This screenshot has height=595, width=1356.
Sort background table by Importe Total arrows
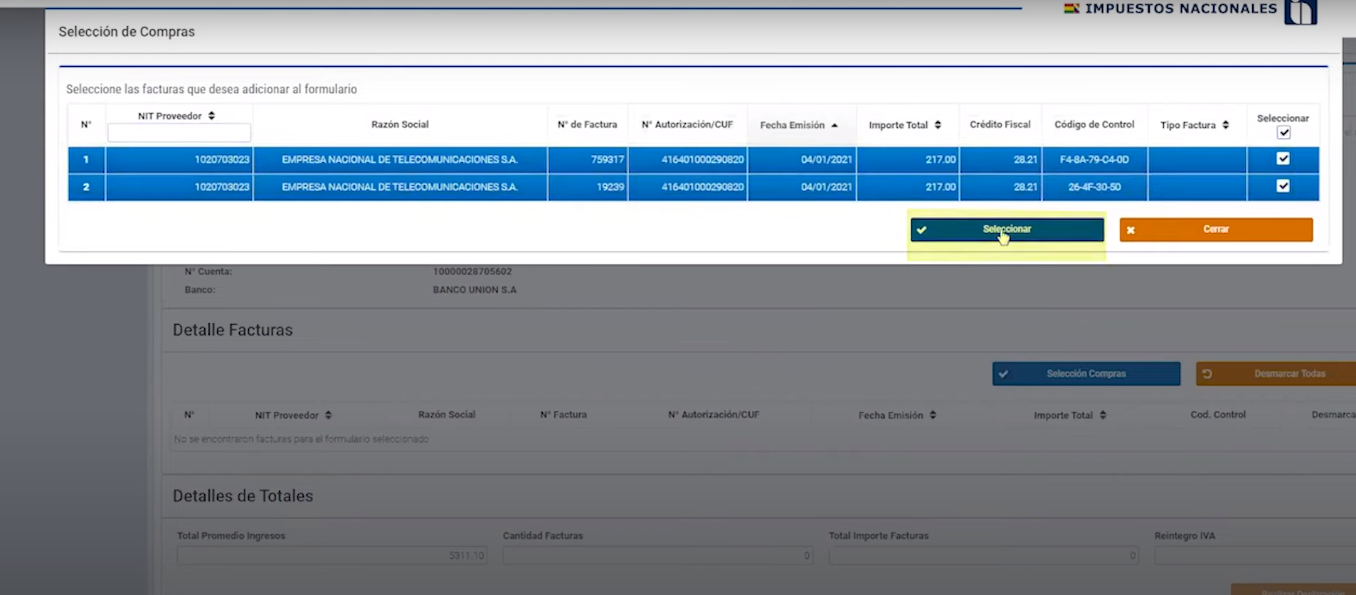(x=1102, y=415)
